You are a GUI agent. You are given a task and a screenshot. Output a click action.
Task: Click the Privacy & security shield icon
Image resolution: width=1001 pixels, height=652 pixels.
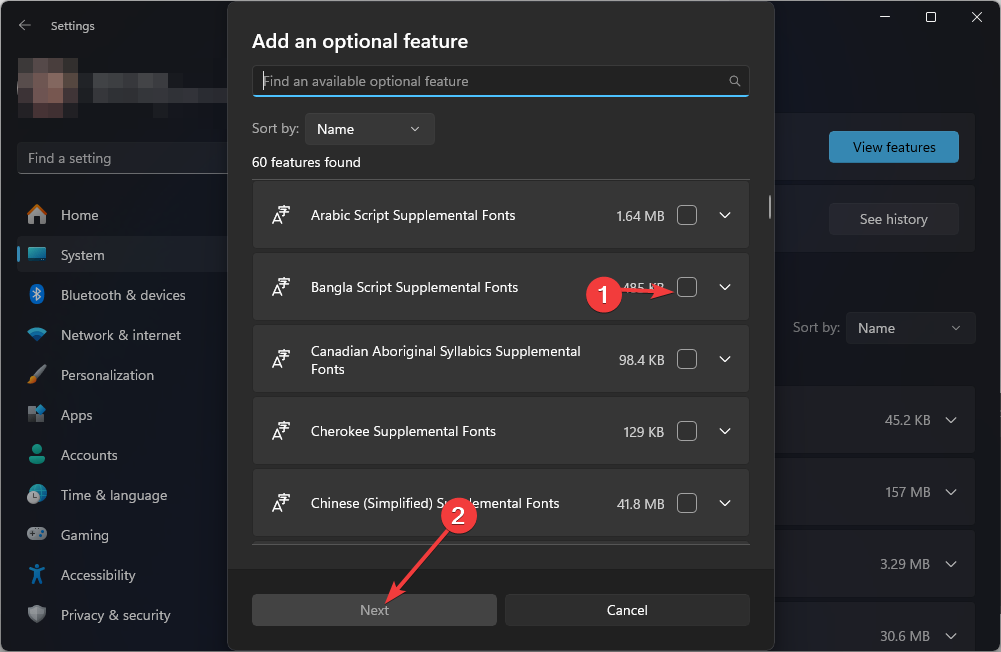pyautogui.click(x=37, y=615)
